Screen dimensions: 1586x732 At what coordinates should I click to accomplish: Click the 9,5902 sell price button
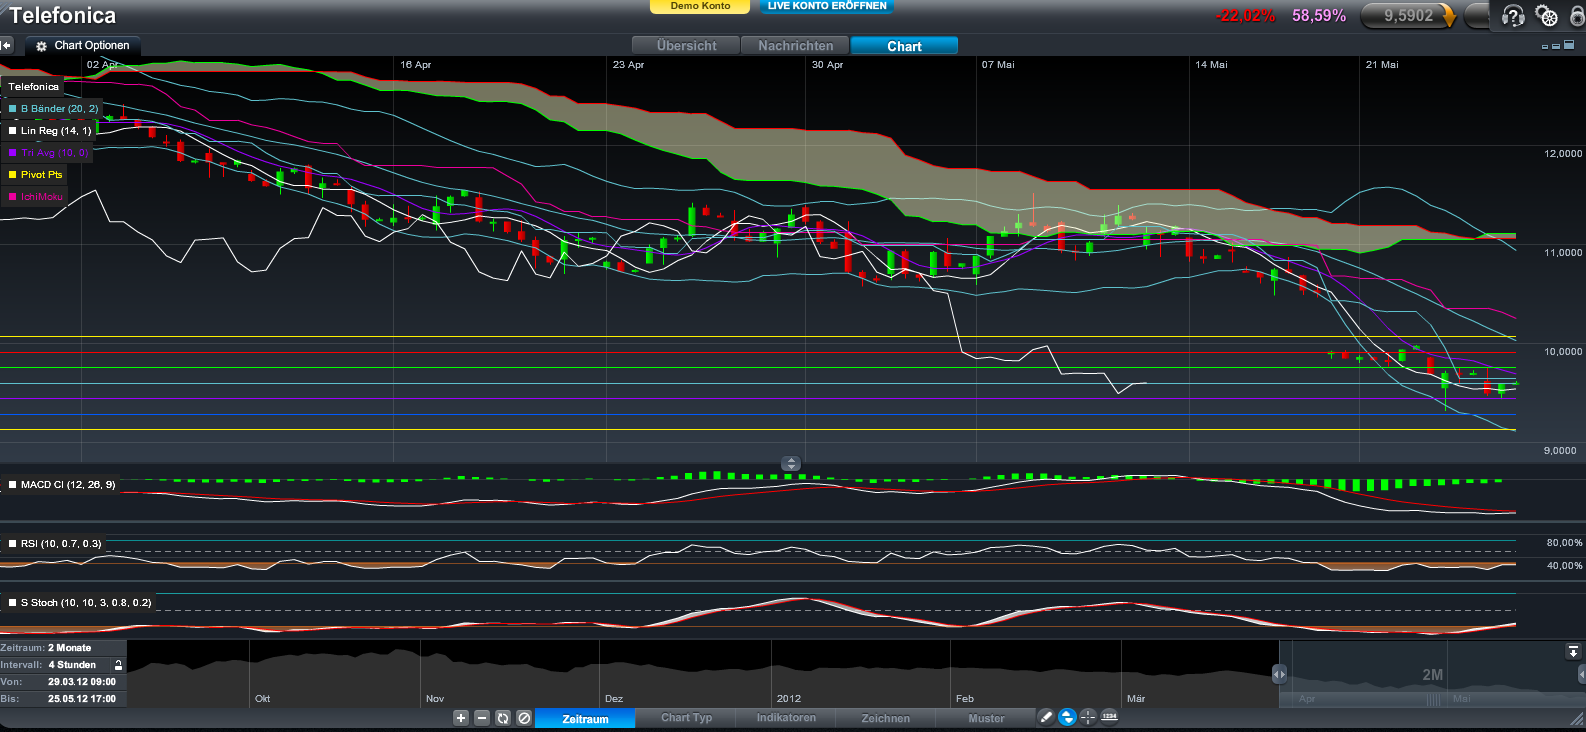click(x=1408, y=16)
